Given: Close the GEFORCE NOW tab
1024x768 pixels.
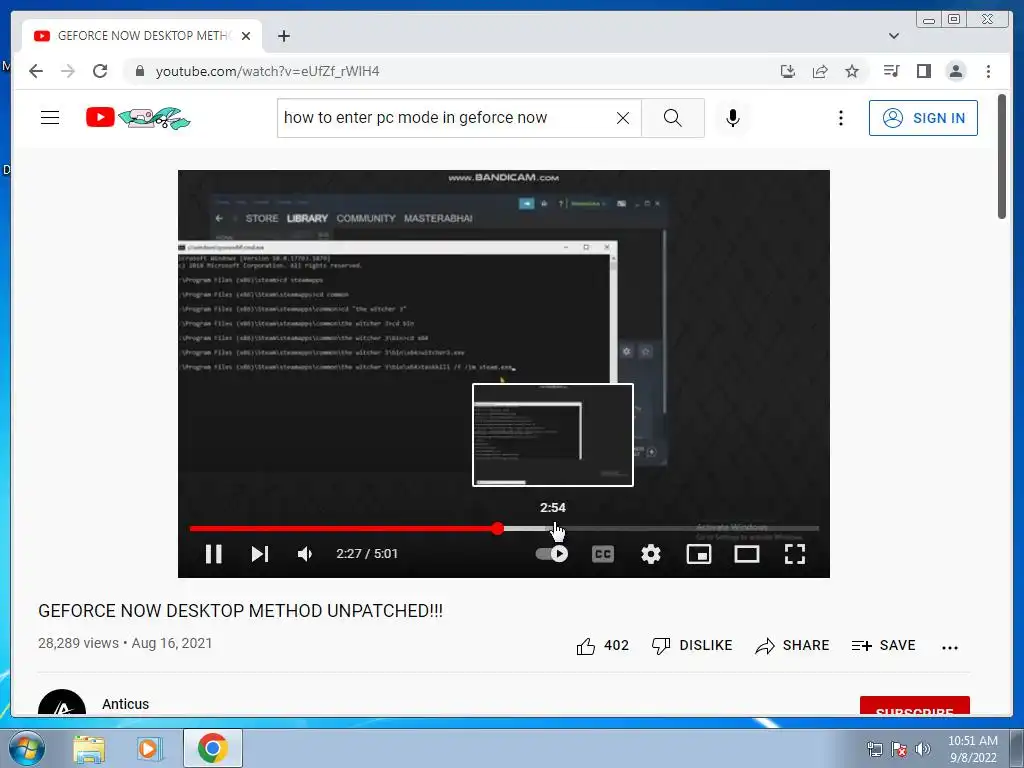Looking at the screenshot, I should point(246,36).
